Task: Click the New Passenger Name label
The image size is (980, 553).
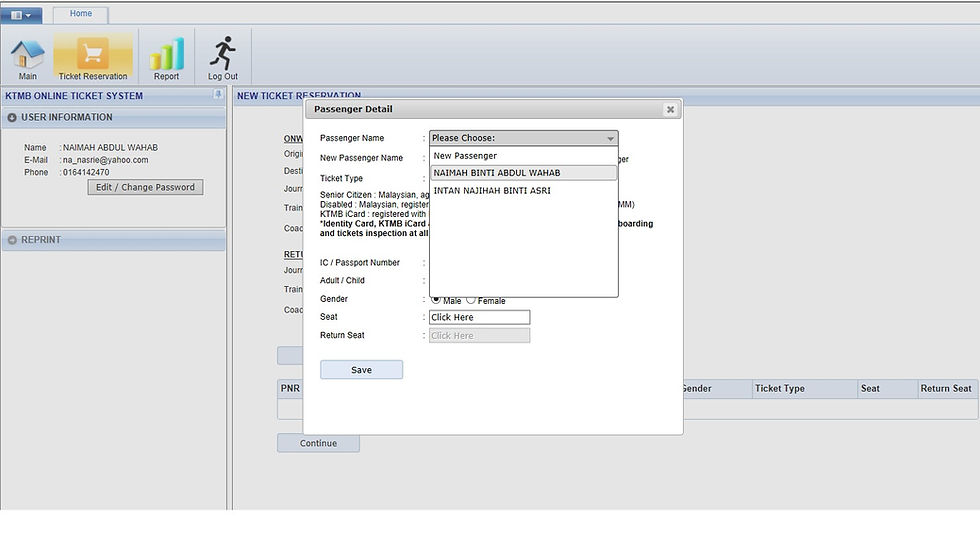Action: [361, 158]
